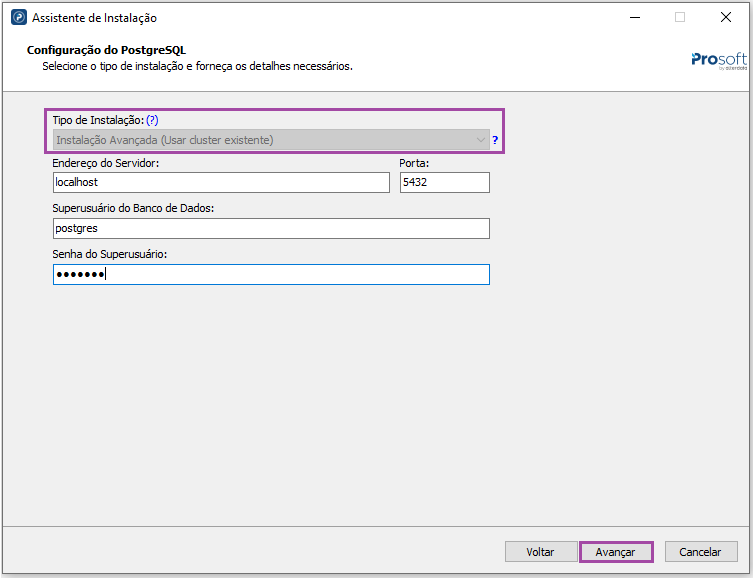
Task: Select the Superusuário do Banco de Dados field
Action: point(271,228)
